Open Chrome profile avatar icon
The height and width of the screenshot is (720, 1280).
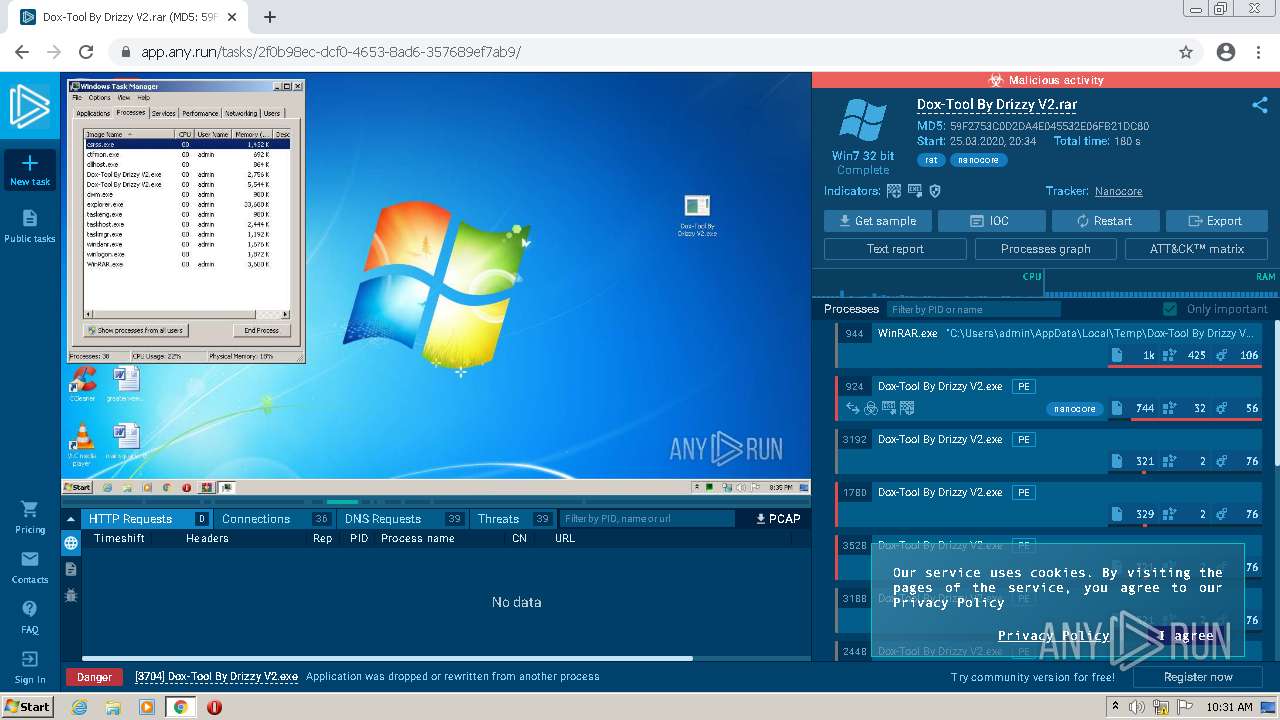click(1226, 52)
